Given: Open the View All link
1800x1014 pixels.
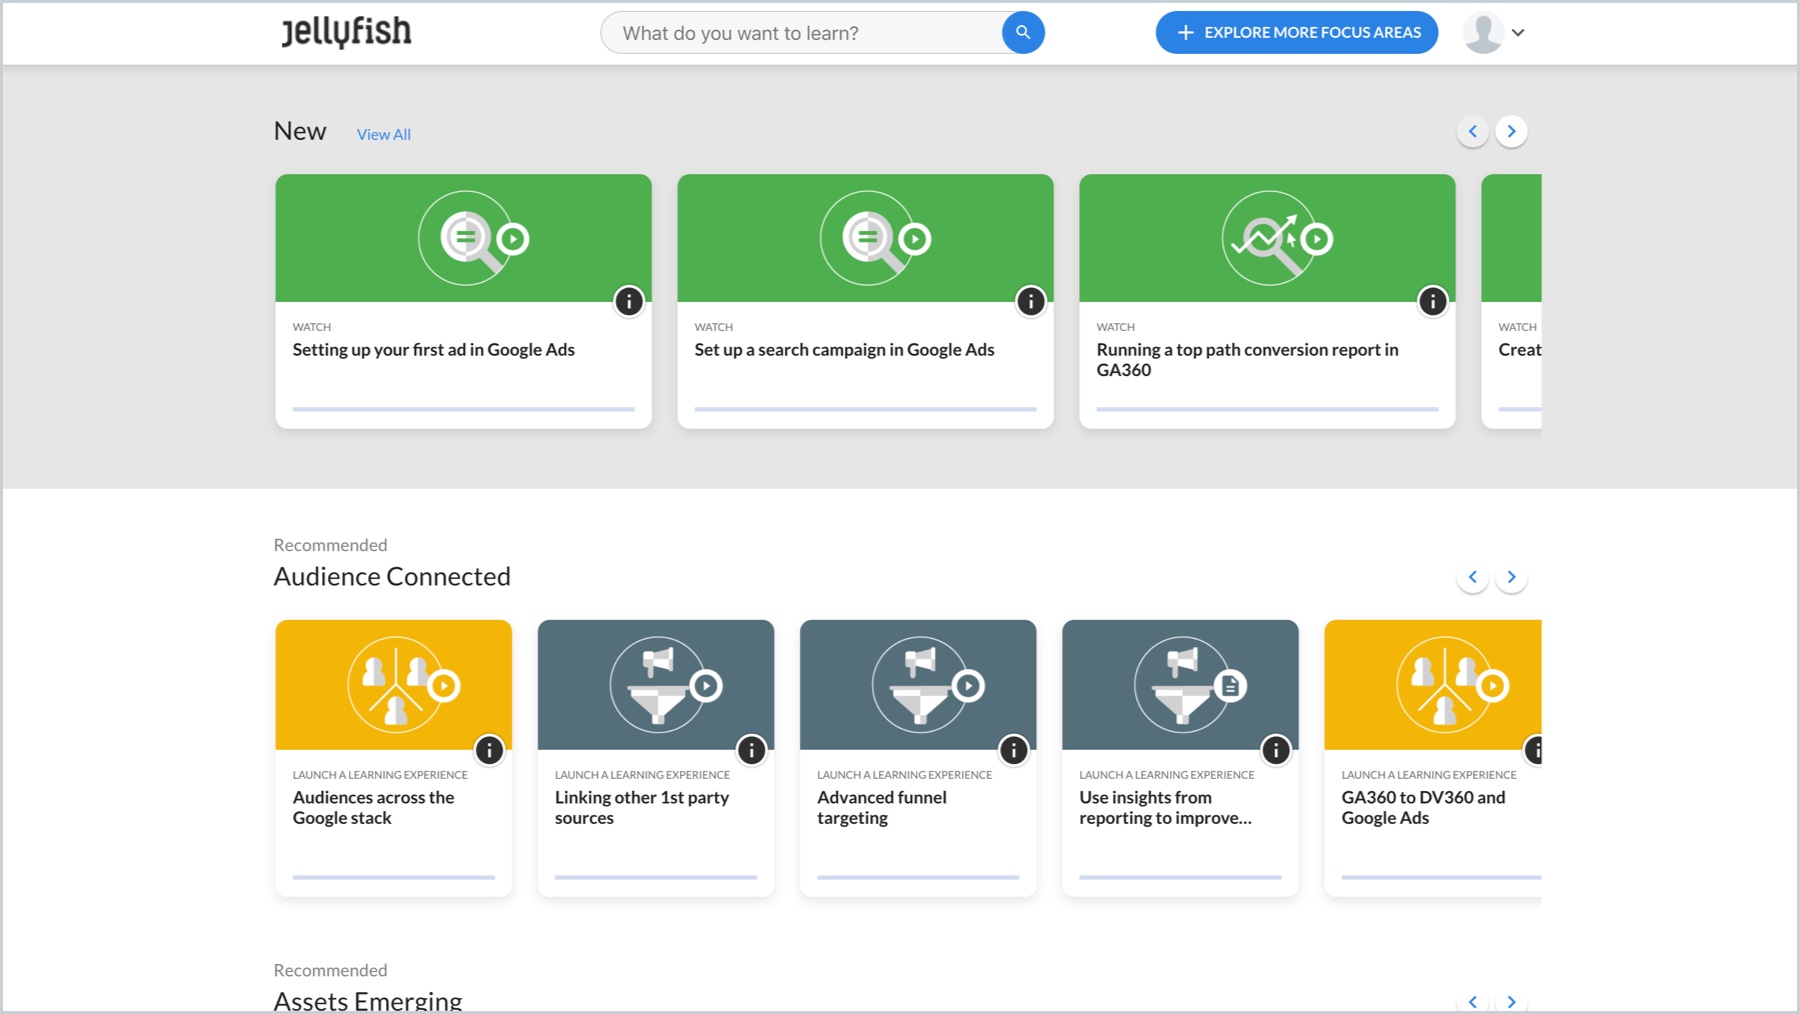Looking at the screenshot, I should pos(383,135).
